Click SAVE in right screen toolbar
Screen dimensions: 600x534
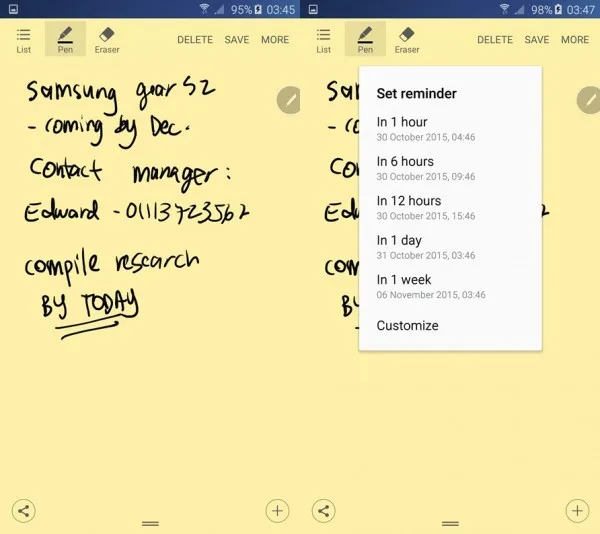536,40
